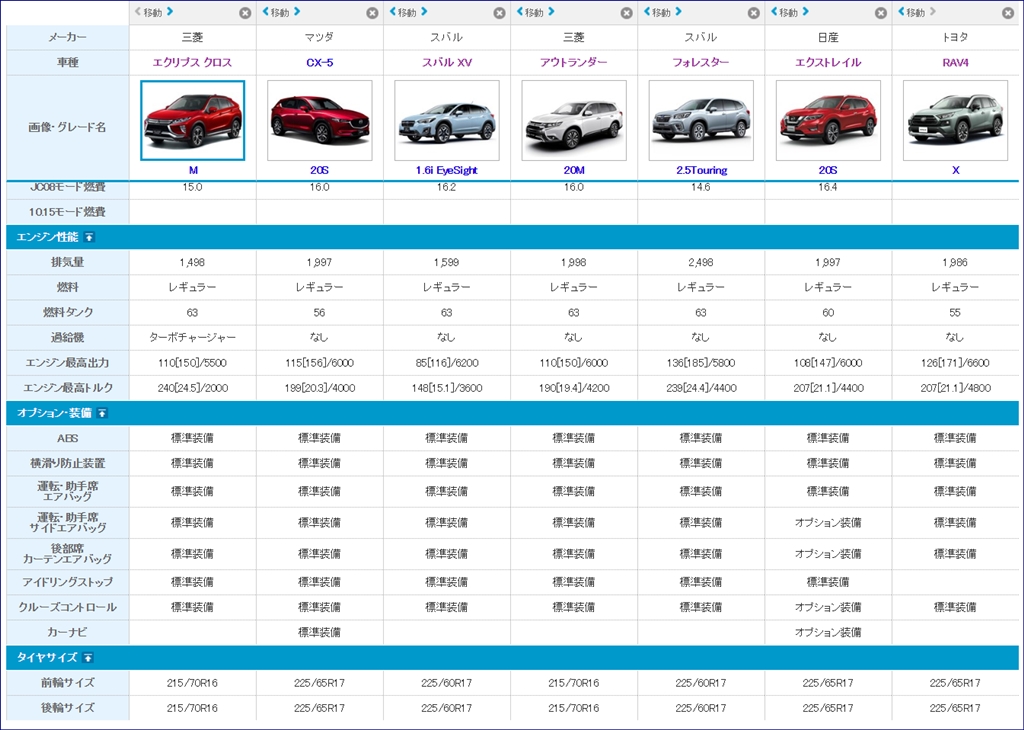Viewport: 1024px width, 730px height.
Task: Select displacement value 1,599
Action: [447, 262]
